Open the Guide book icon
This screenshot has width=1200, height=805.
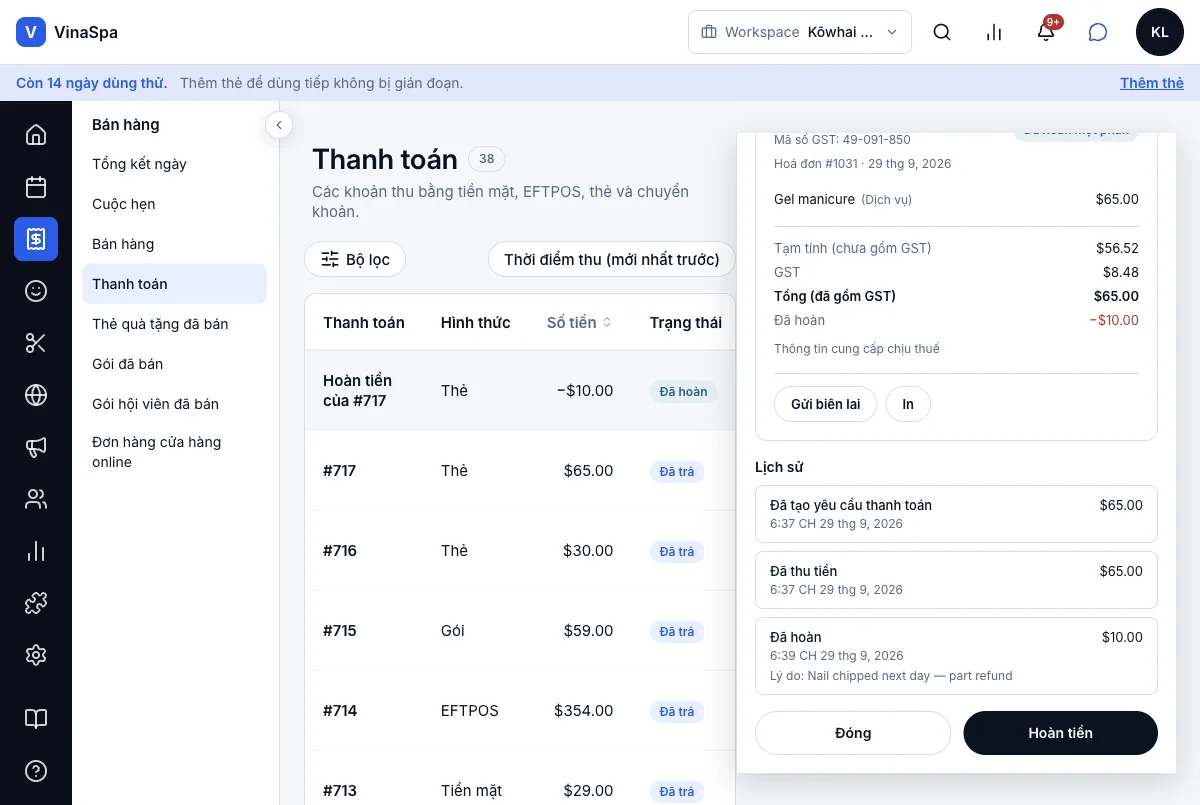tap(36, 719)
